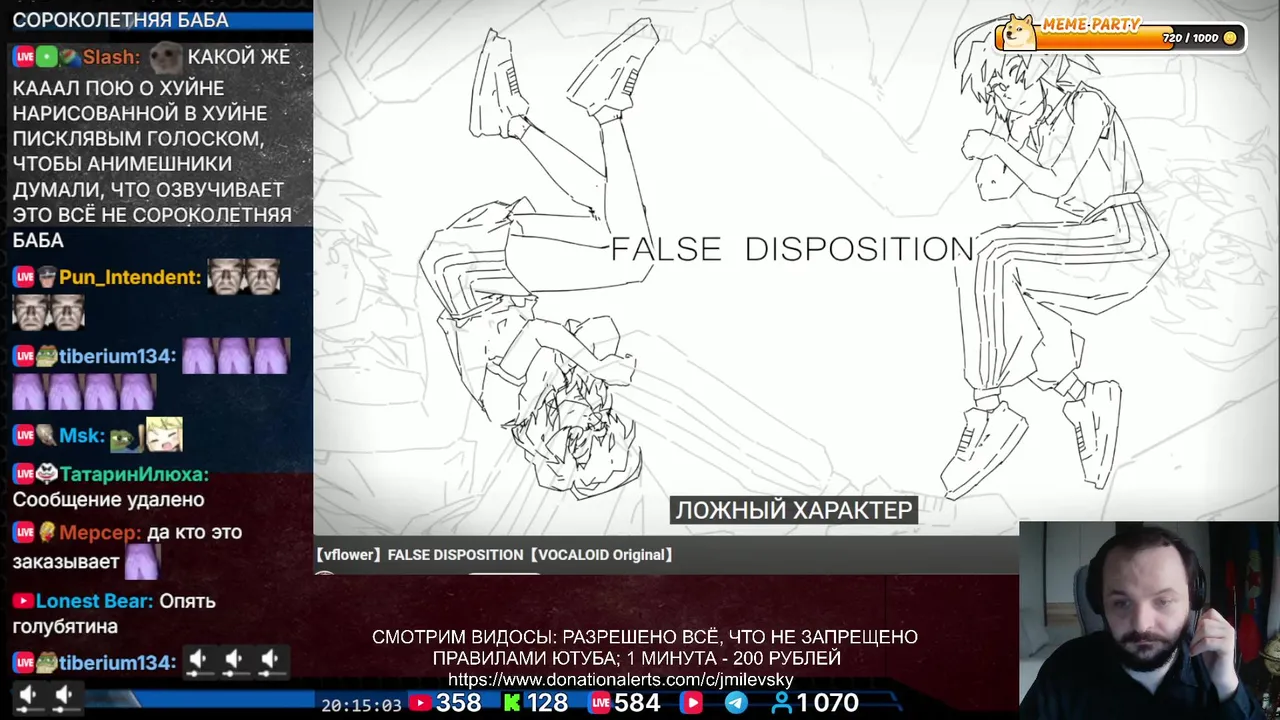
Task: Click the 'СОРОКОЛЕТНЯЯ БАБА' header text
Action: (120, 20)
